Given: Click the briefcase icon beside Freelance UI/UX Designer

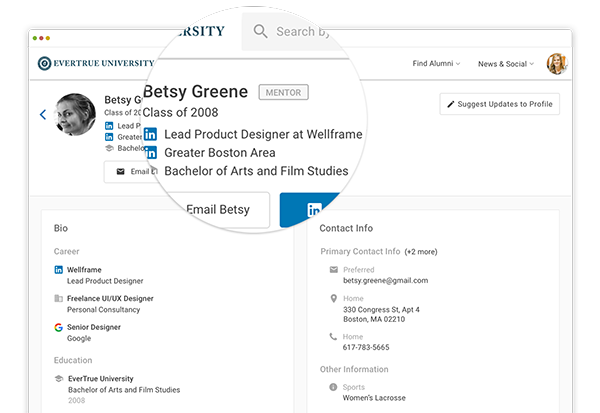Looking at the screenshot, I should (58, 298).
